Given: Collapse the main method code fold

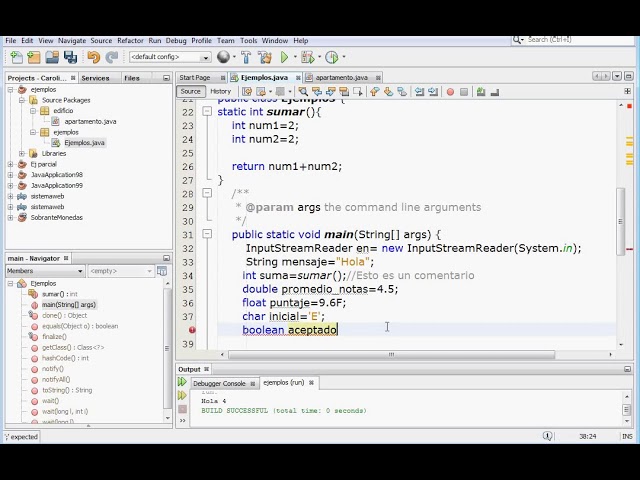Looking at the screenshot, I should 207,234.
